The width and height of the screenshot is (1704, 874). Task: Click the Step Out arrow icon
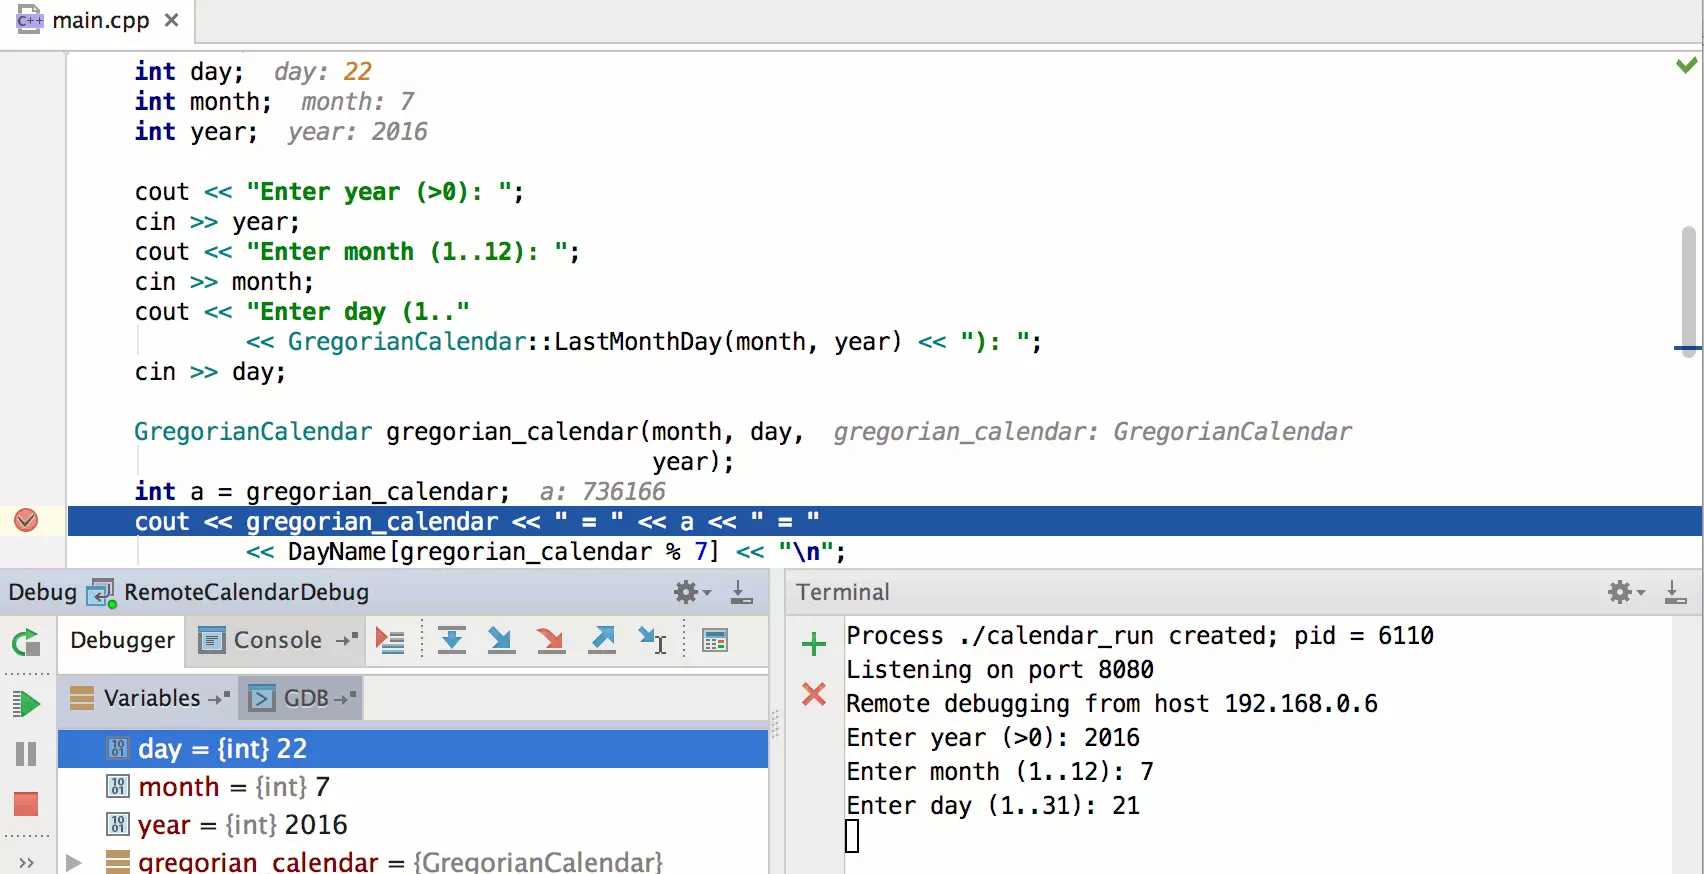pos(602,641)
